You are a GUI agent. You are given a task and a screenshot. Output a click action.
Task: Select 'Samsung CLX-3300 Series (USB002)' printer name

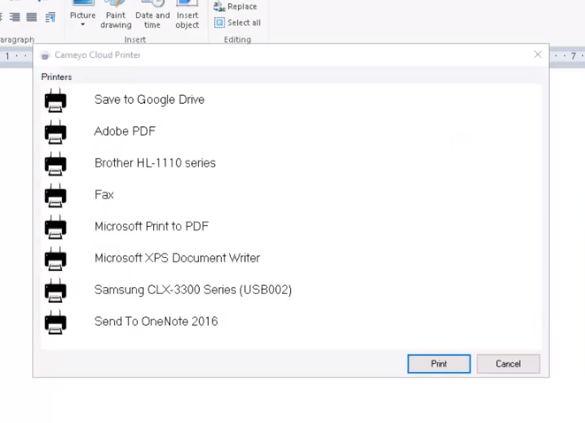pyautogui.click(x=193, y=290)
